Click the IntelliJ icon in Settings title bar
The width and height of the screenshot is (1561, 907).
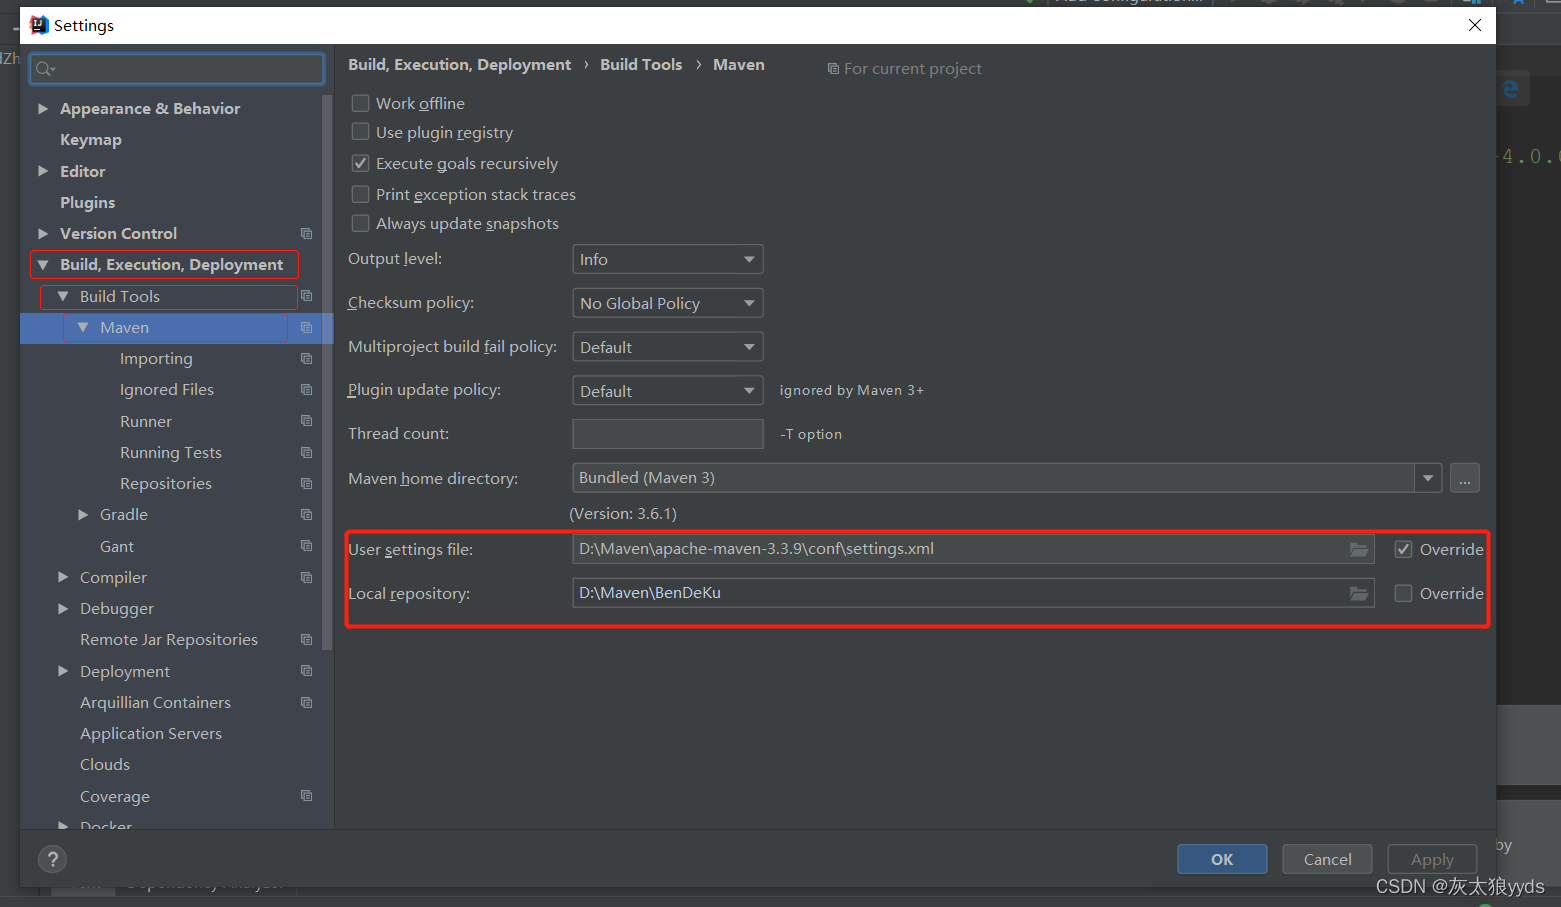(39, 25)
